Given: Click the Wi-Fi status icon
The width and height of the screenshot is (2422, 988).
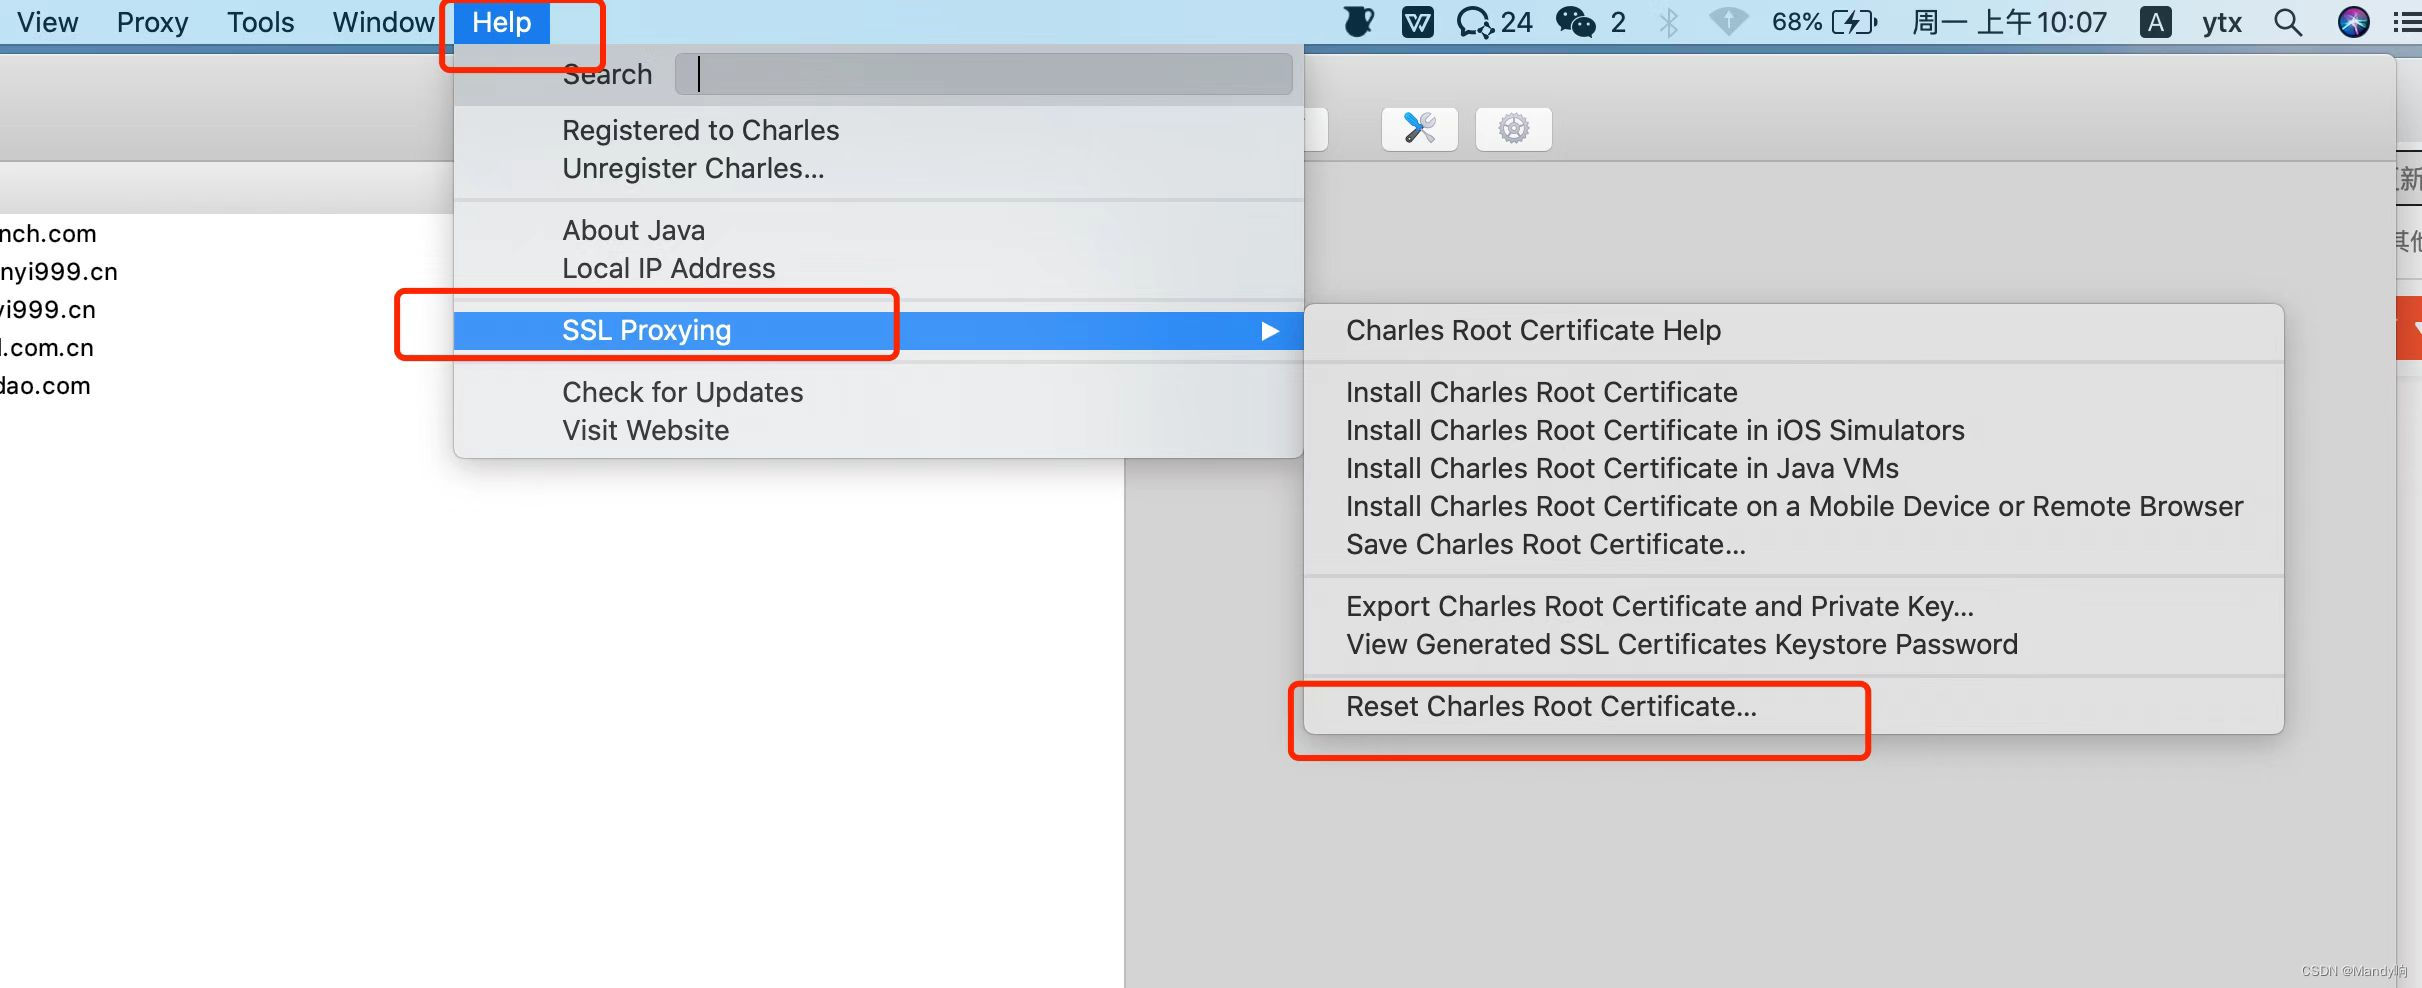Looking at the screenshot, I should click(1728, 22).
